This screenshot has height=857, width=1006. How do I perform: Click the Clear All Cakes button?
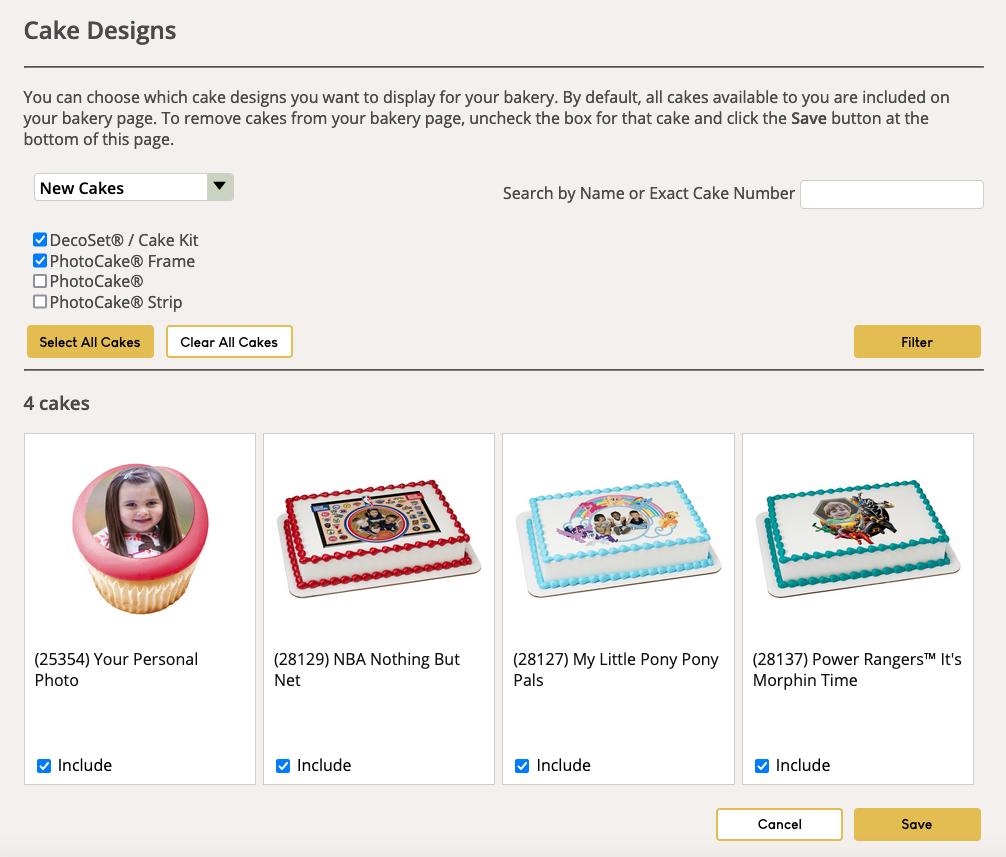(x=229, y=342)
